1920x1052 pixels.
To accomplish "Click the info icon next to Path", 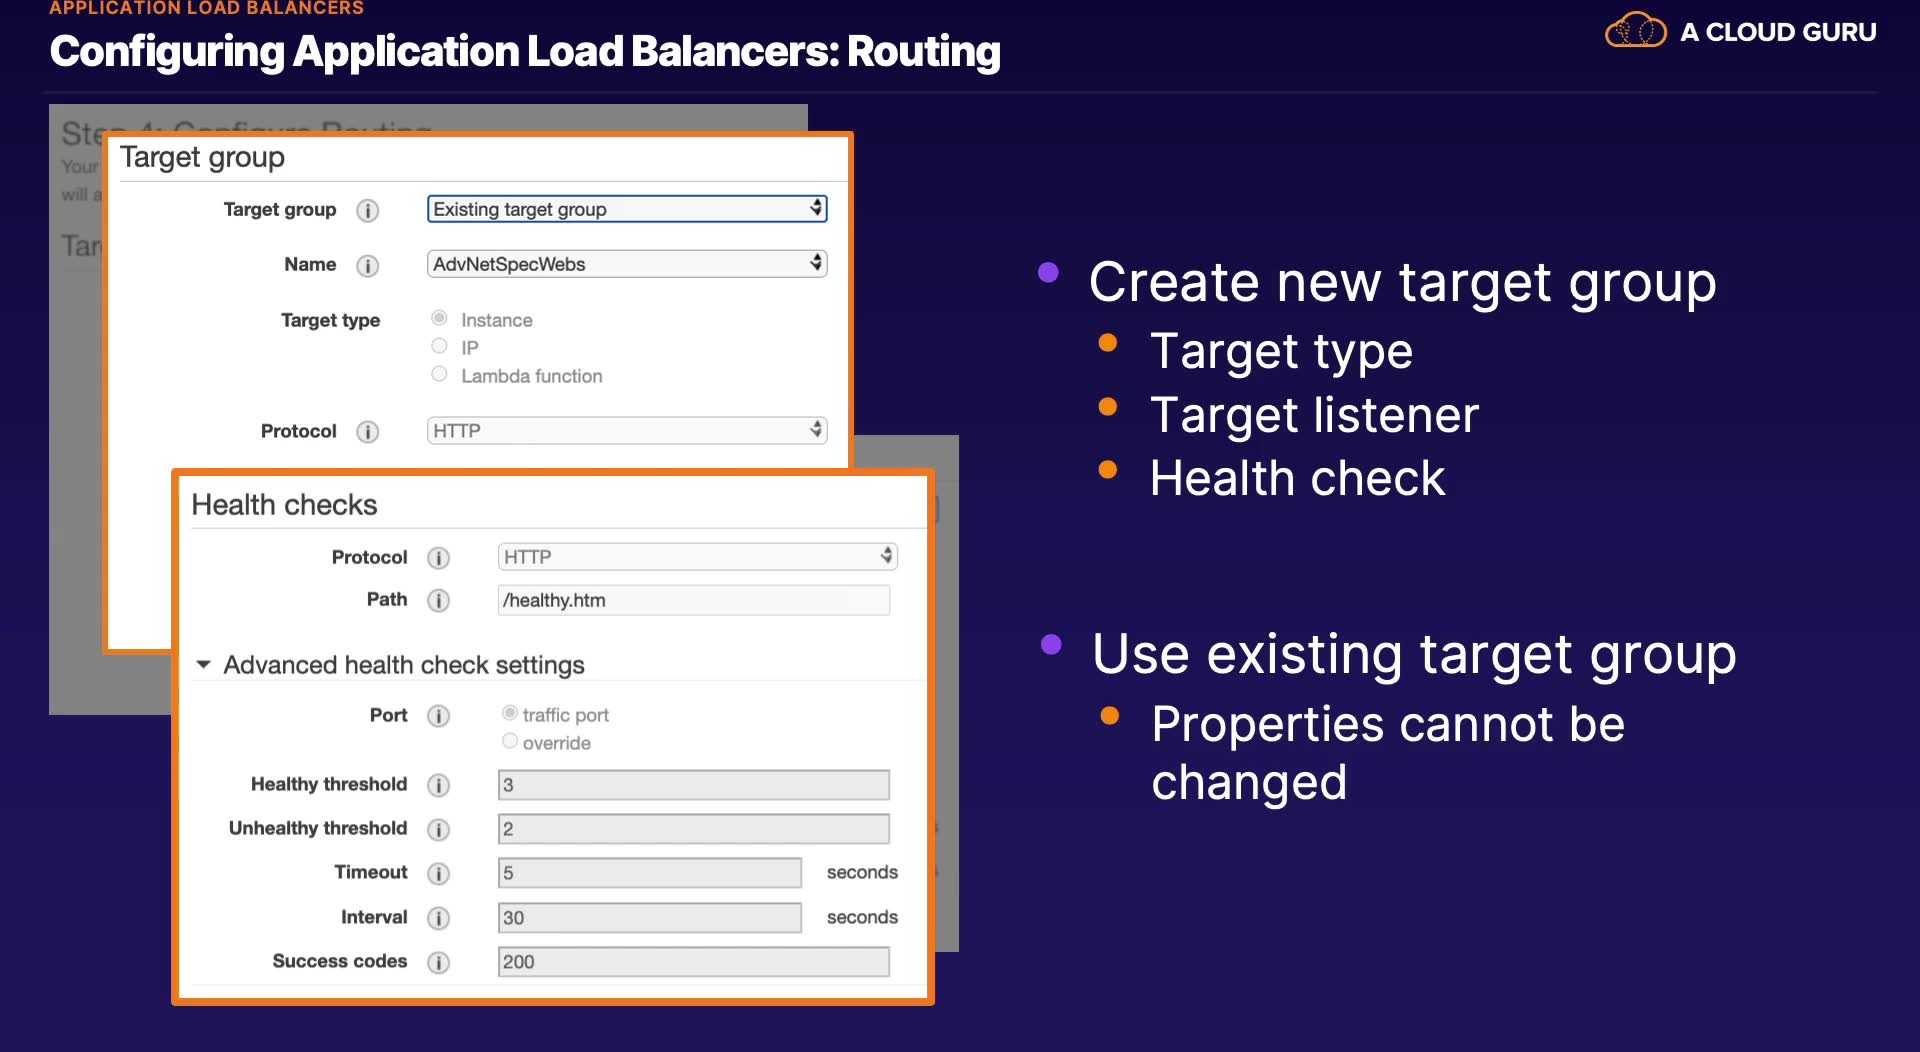I will coord(438,600).
